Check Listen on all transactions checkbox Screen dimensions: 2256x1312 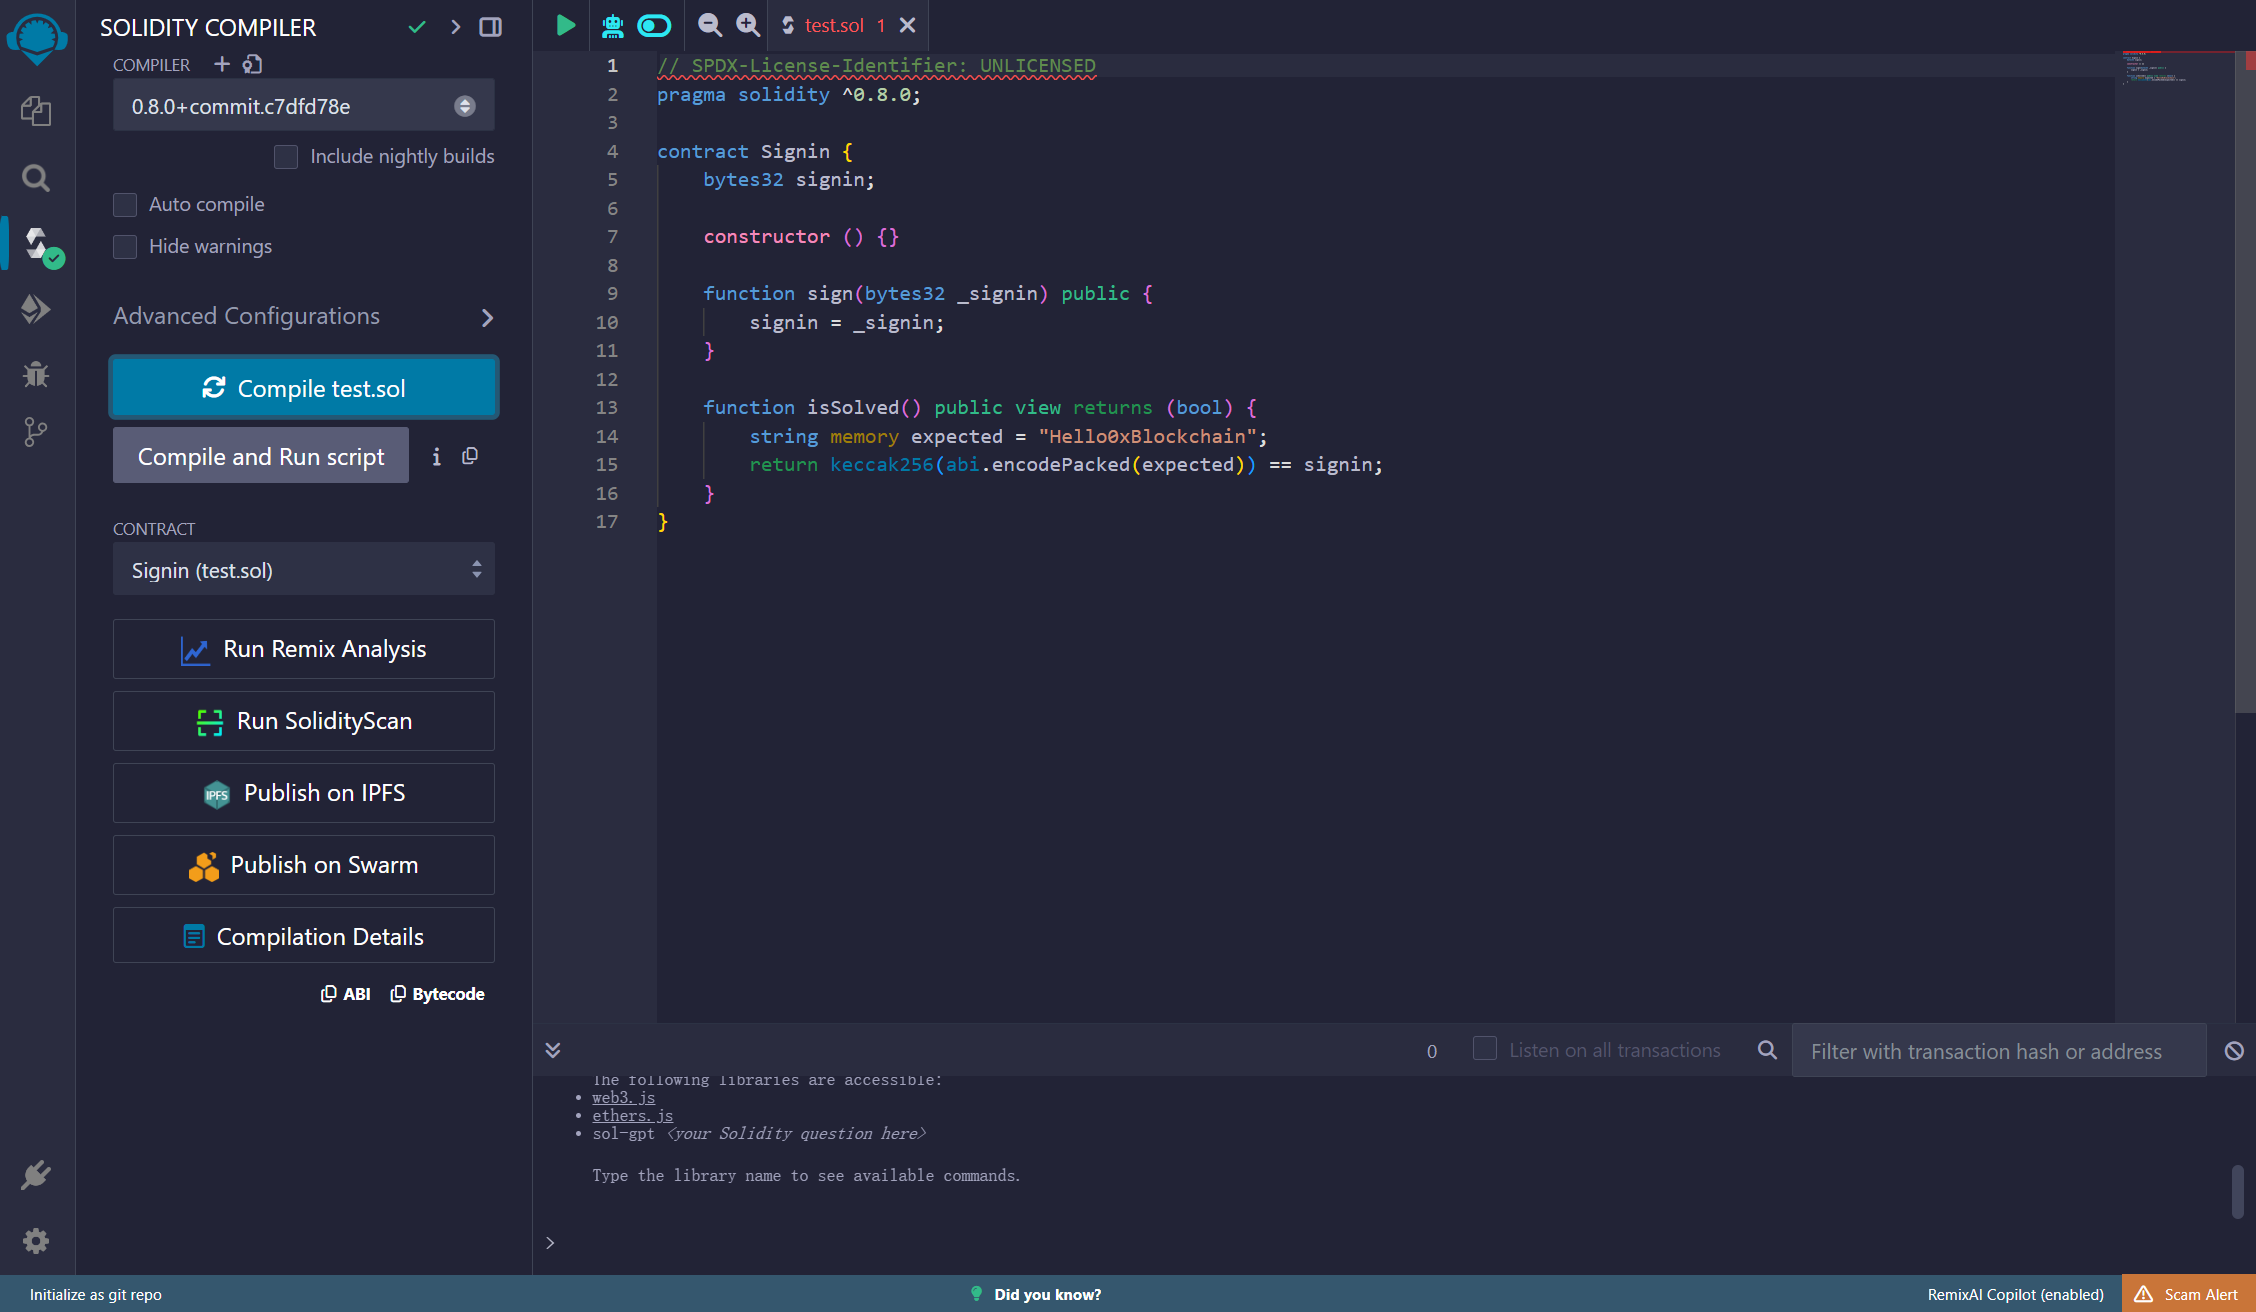(x=1485, y=1048)
